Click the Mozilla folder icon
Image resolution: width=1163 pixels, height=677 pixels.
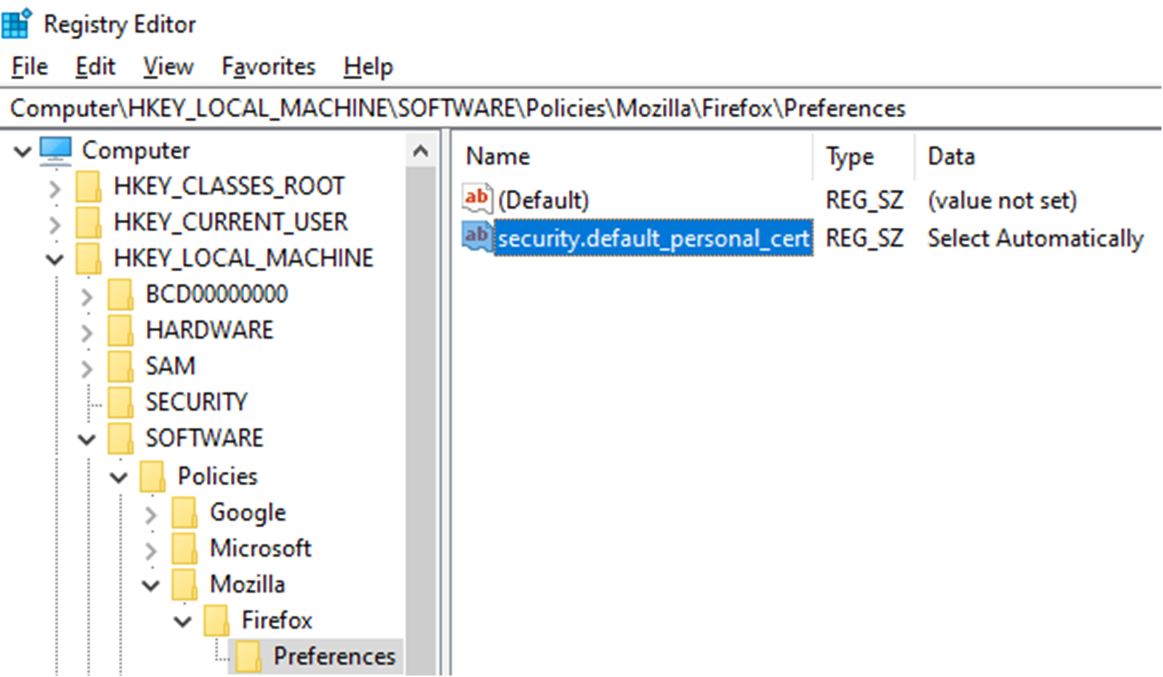[185, 584]
